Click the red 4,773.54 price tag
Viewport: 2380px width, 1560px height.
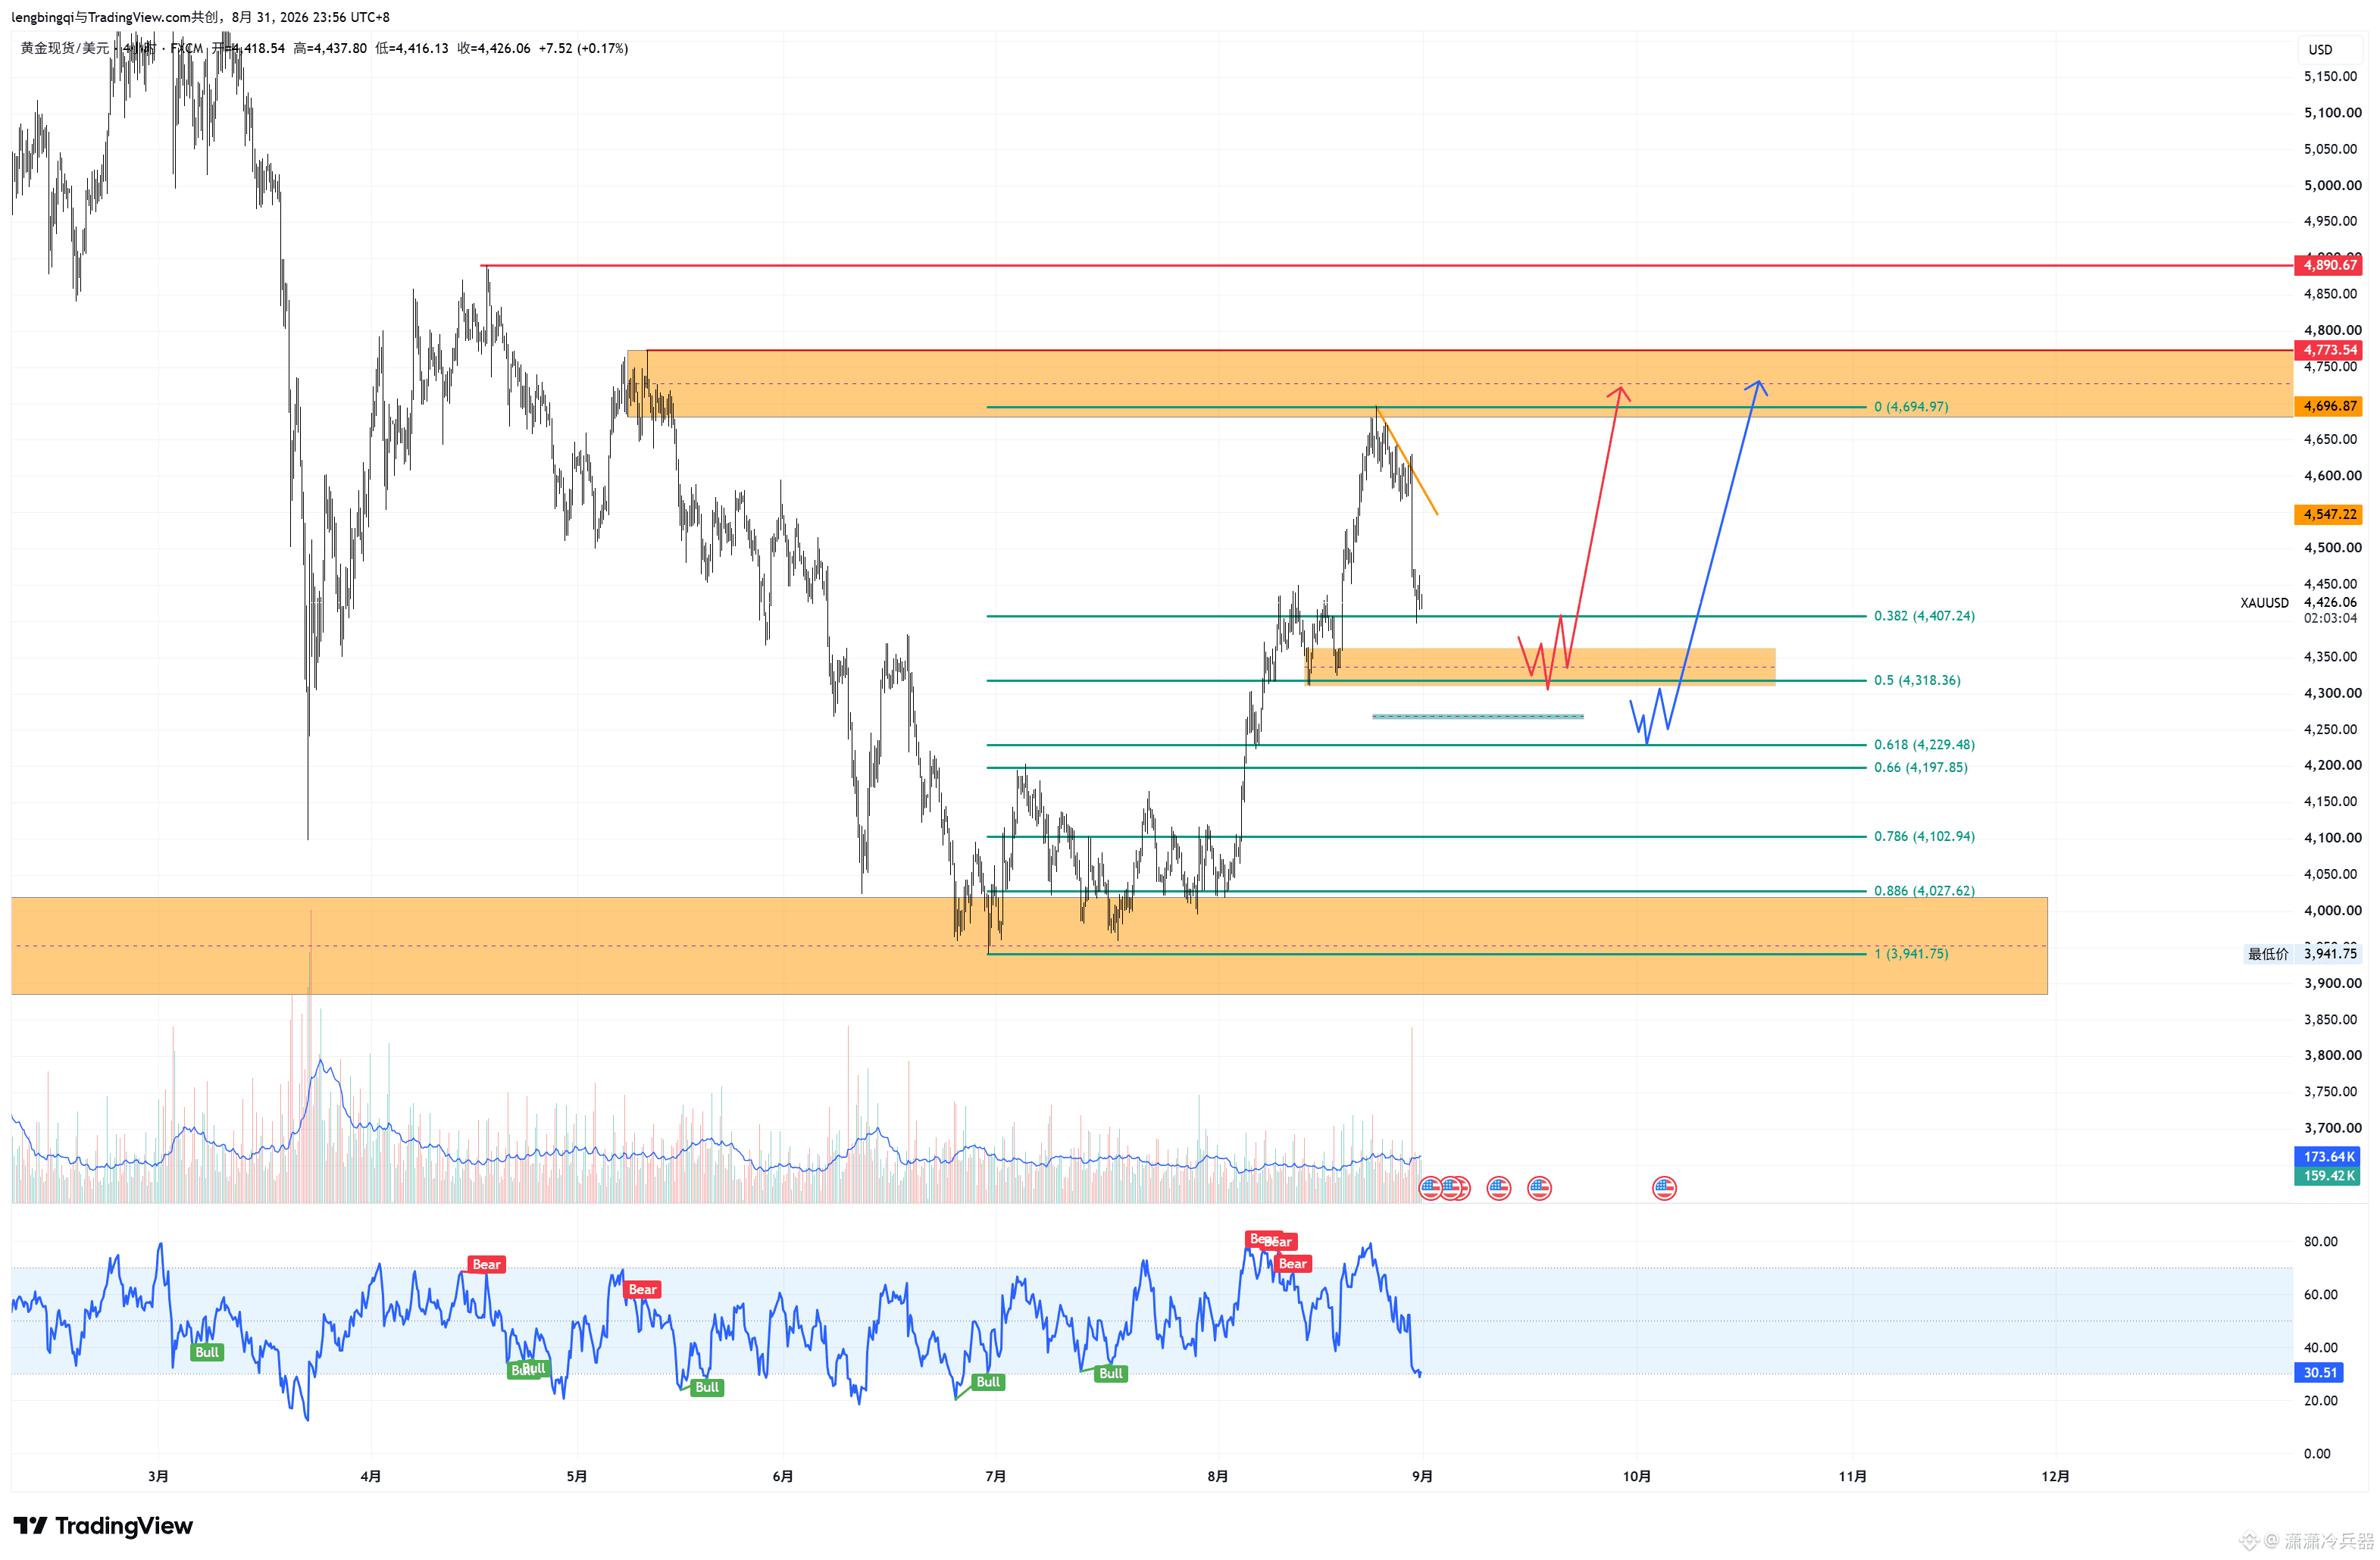click(x=2329, y=350)
